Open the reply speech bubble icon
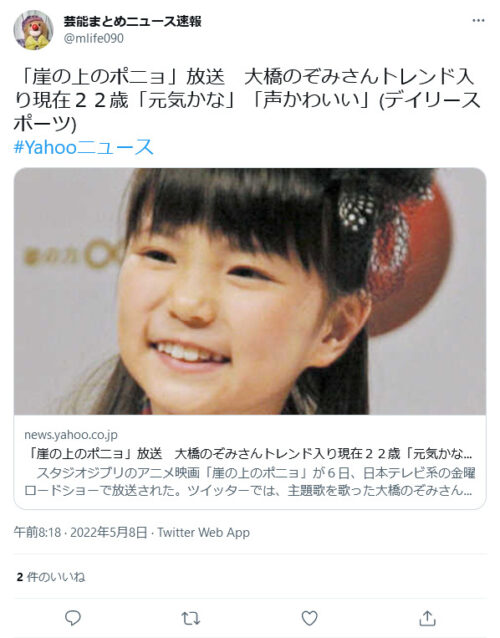500x638 pixels. [73, 618]
